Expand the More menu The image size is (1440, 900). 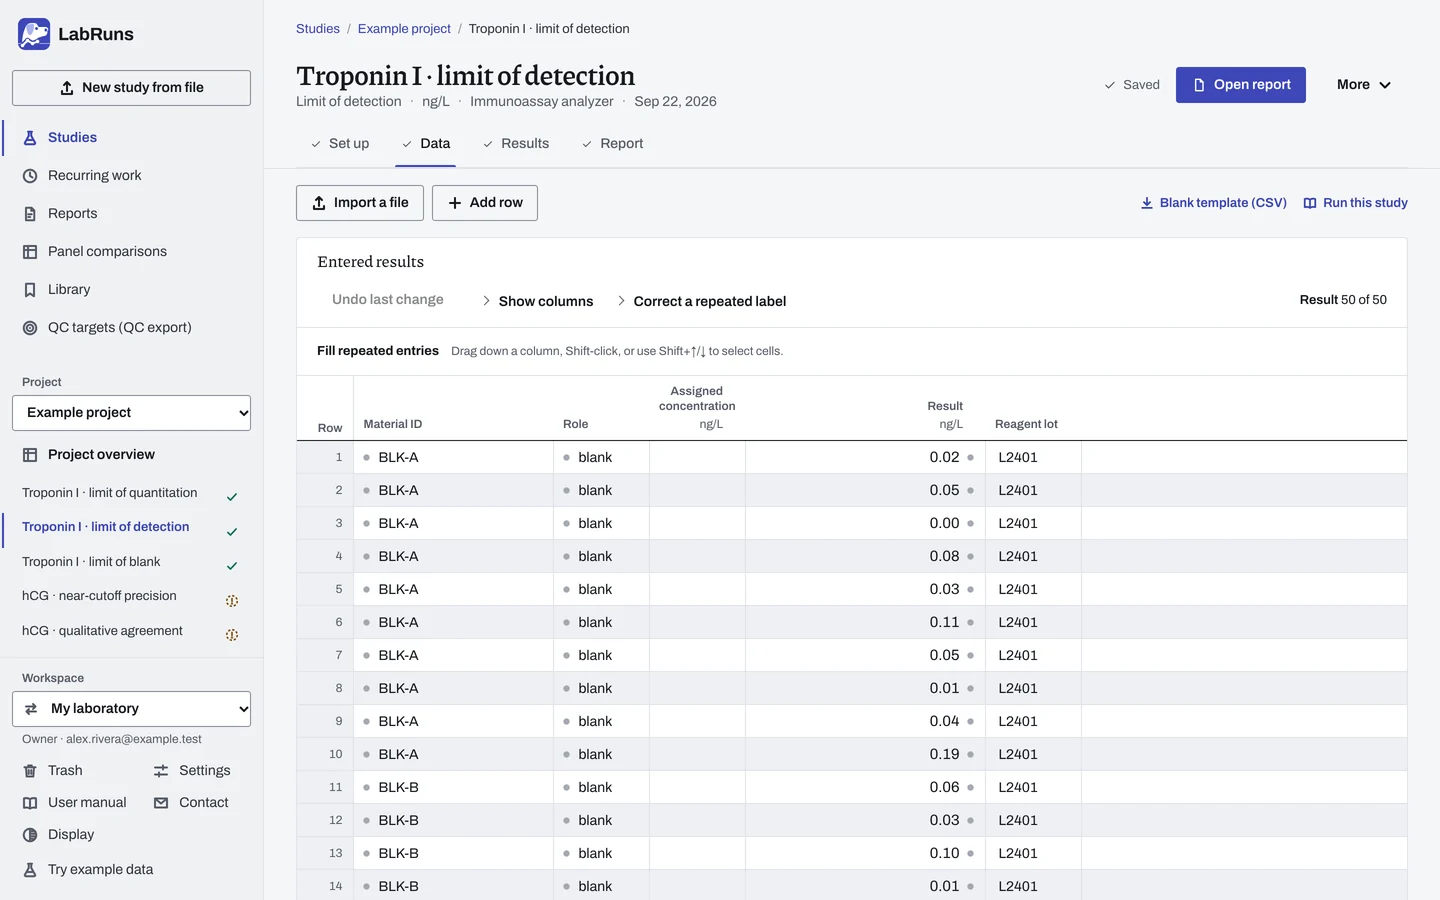point(1364,85)
